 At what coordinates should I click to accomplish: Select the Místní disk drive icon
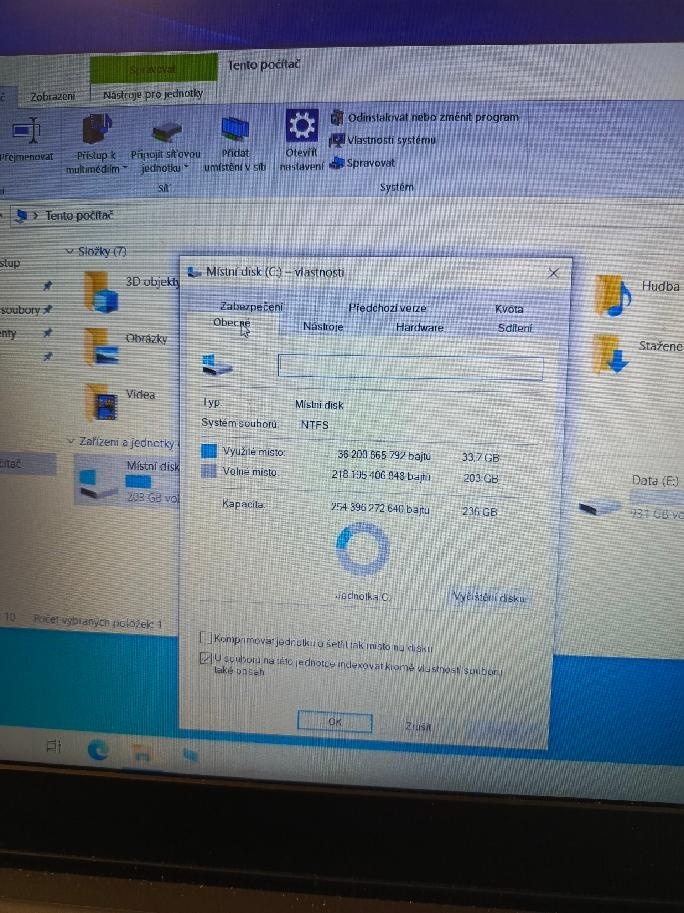point(97,484)
